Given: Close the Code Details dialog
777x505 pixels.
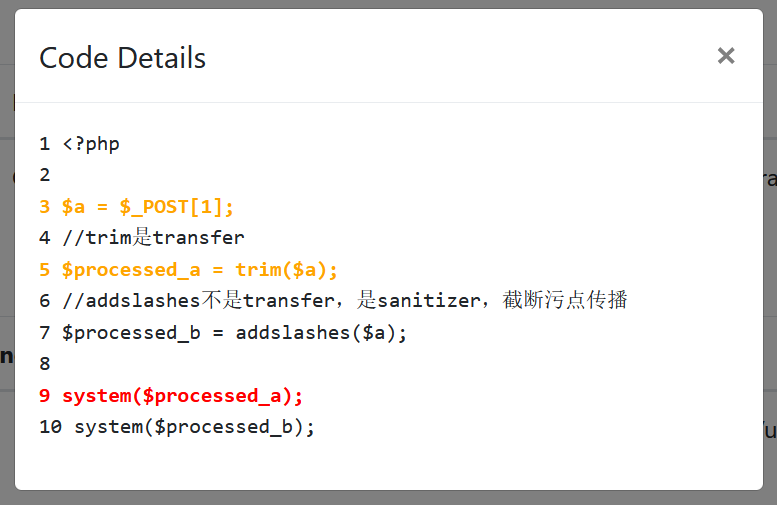Looking at the screenshot, I should [x=726, y=56].
